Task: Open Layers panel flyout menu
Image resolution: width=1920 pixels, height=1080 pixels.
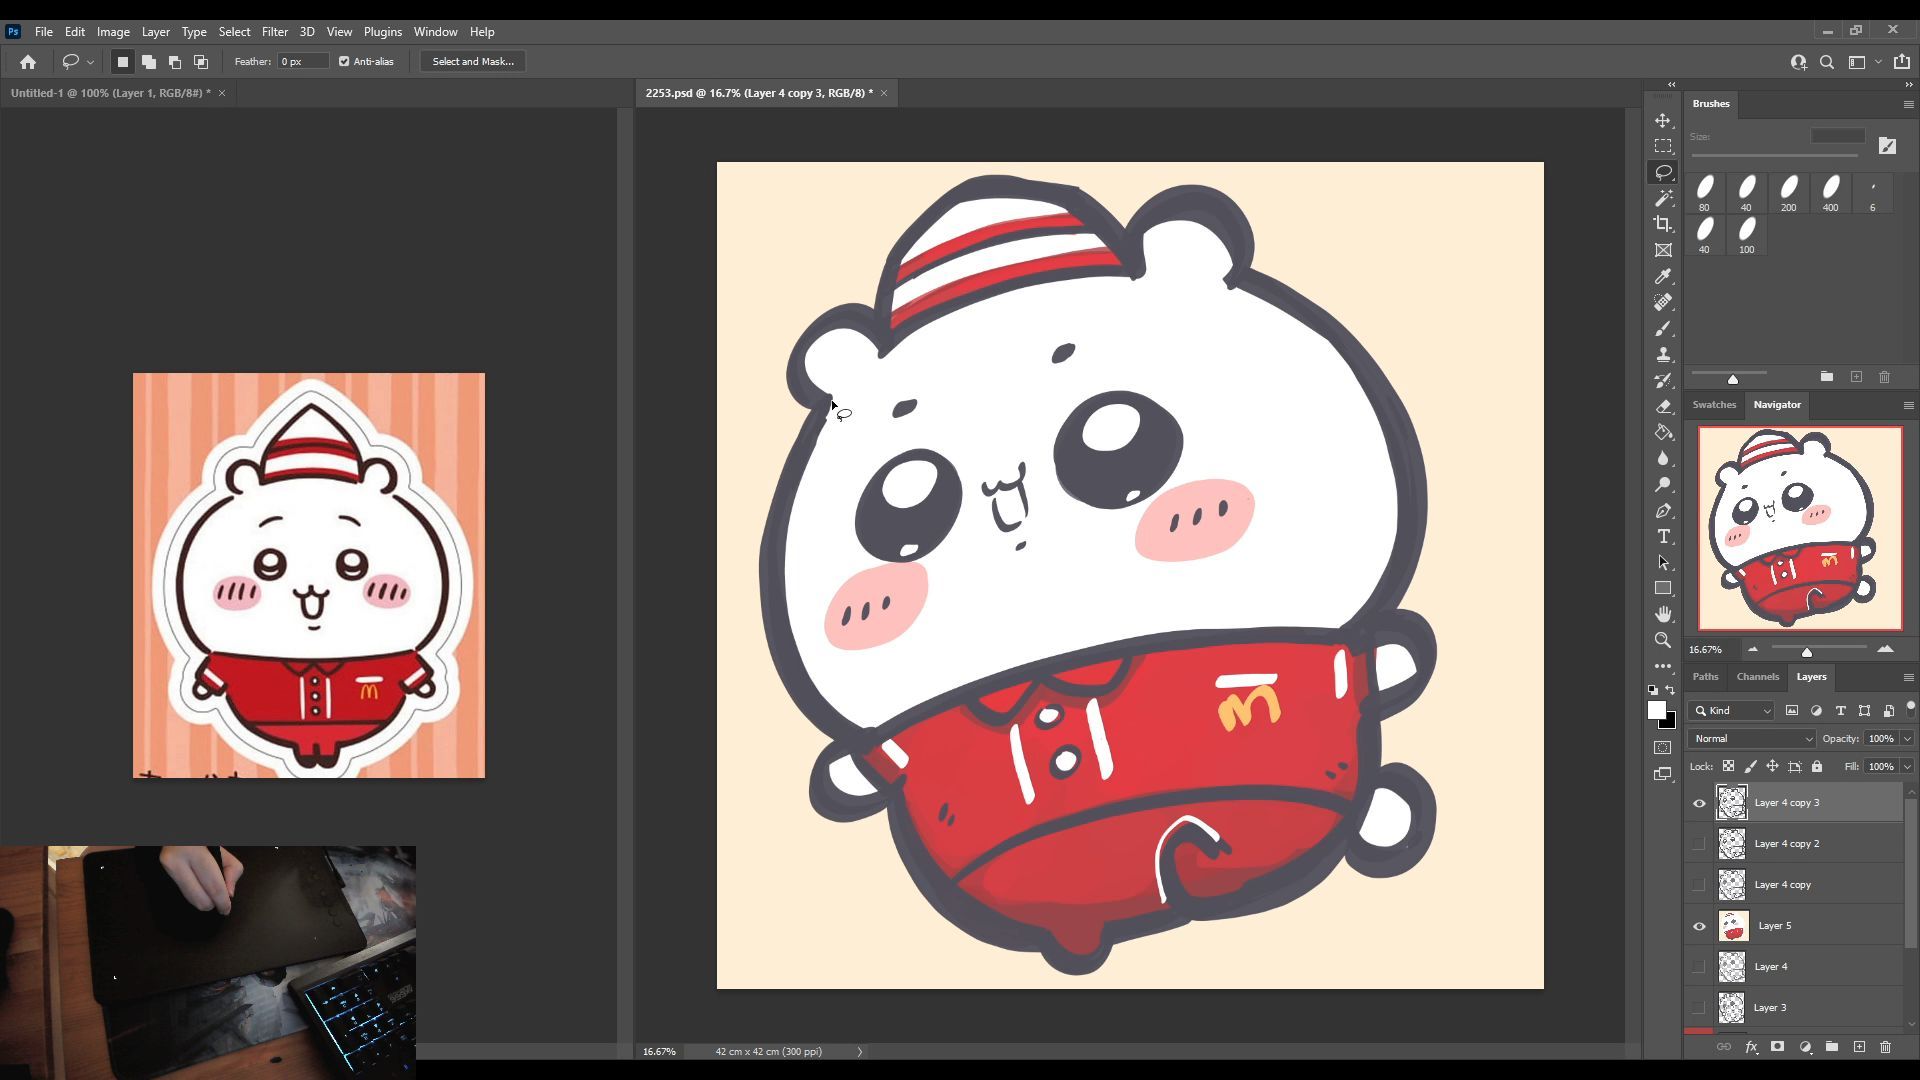Action: (x=1908, y=677)
